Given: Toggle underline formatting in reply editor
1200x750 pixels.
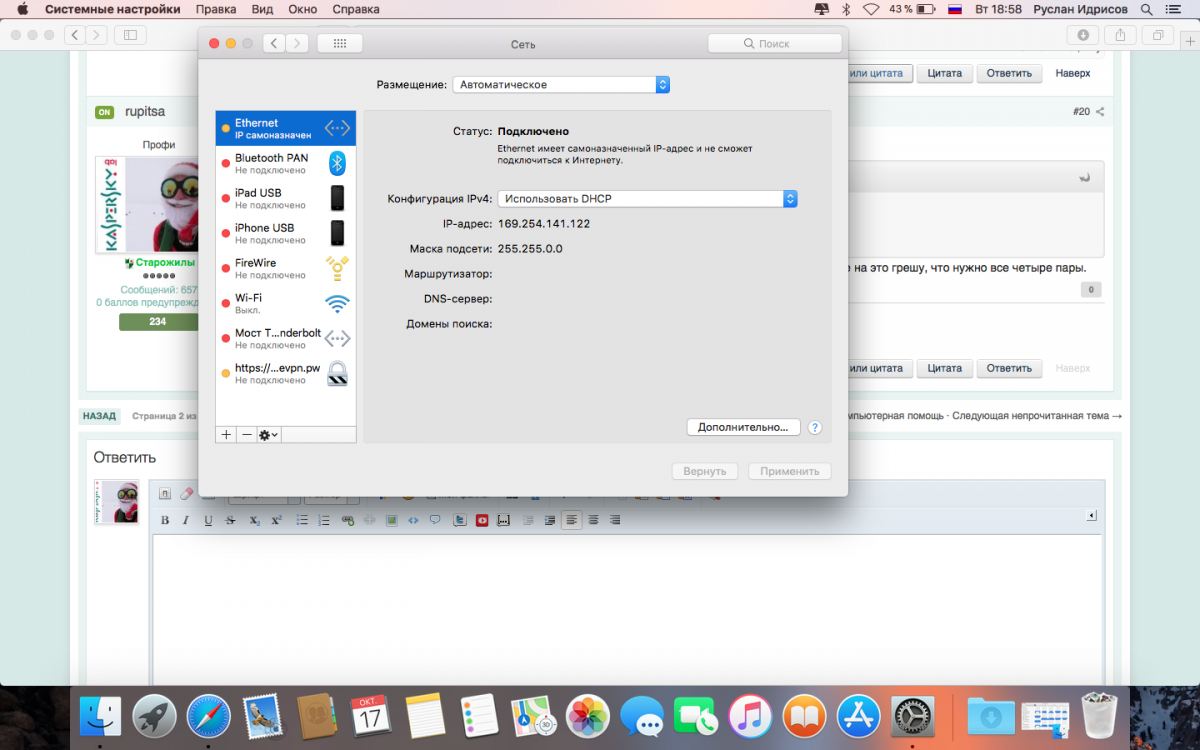Looking at the screenshot, I should point(208,520).
